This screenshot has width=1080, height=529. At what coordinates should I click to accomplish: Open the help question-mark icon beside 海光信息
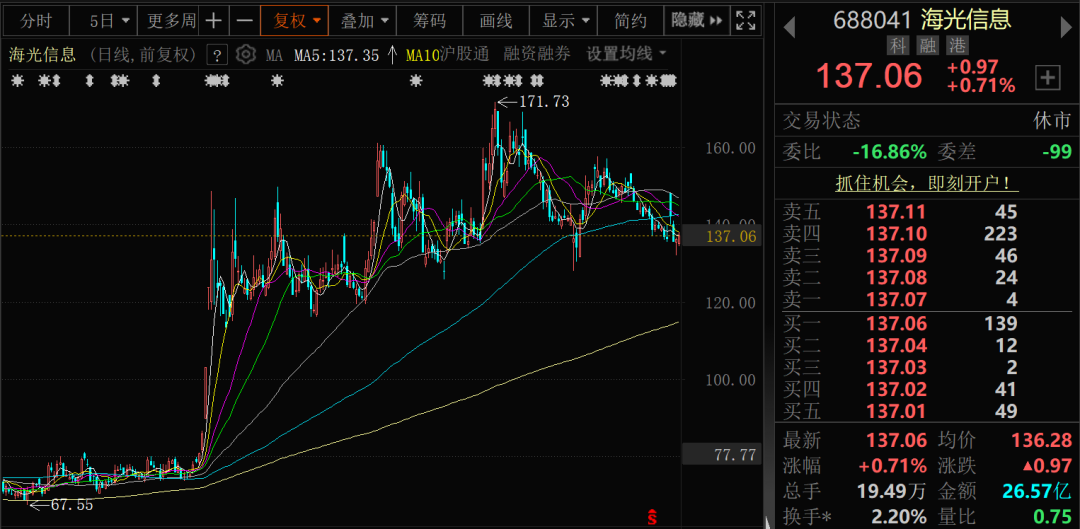tap(216, 55)
